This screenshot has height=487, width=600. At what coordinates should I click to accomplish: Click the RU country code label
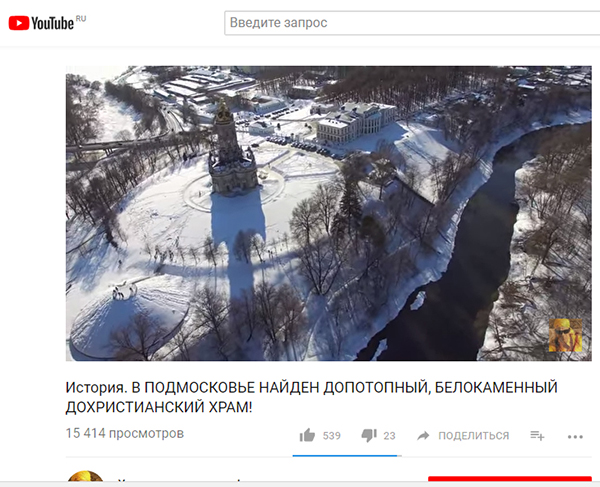81,18
